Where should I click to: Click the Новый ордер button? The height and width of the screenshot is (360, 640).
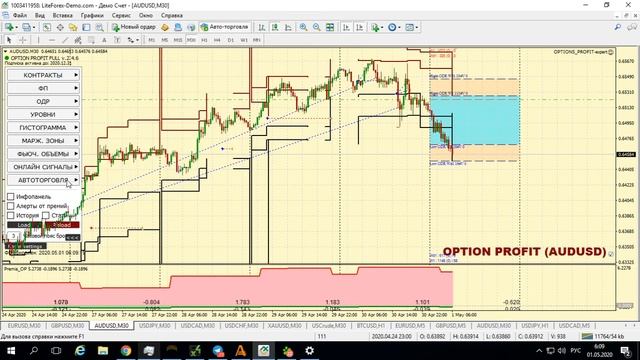[x=134, y=27]
